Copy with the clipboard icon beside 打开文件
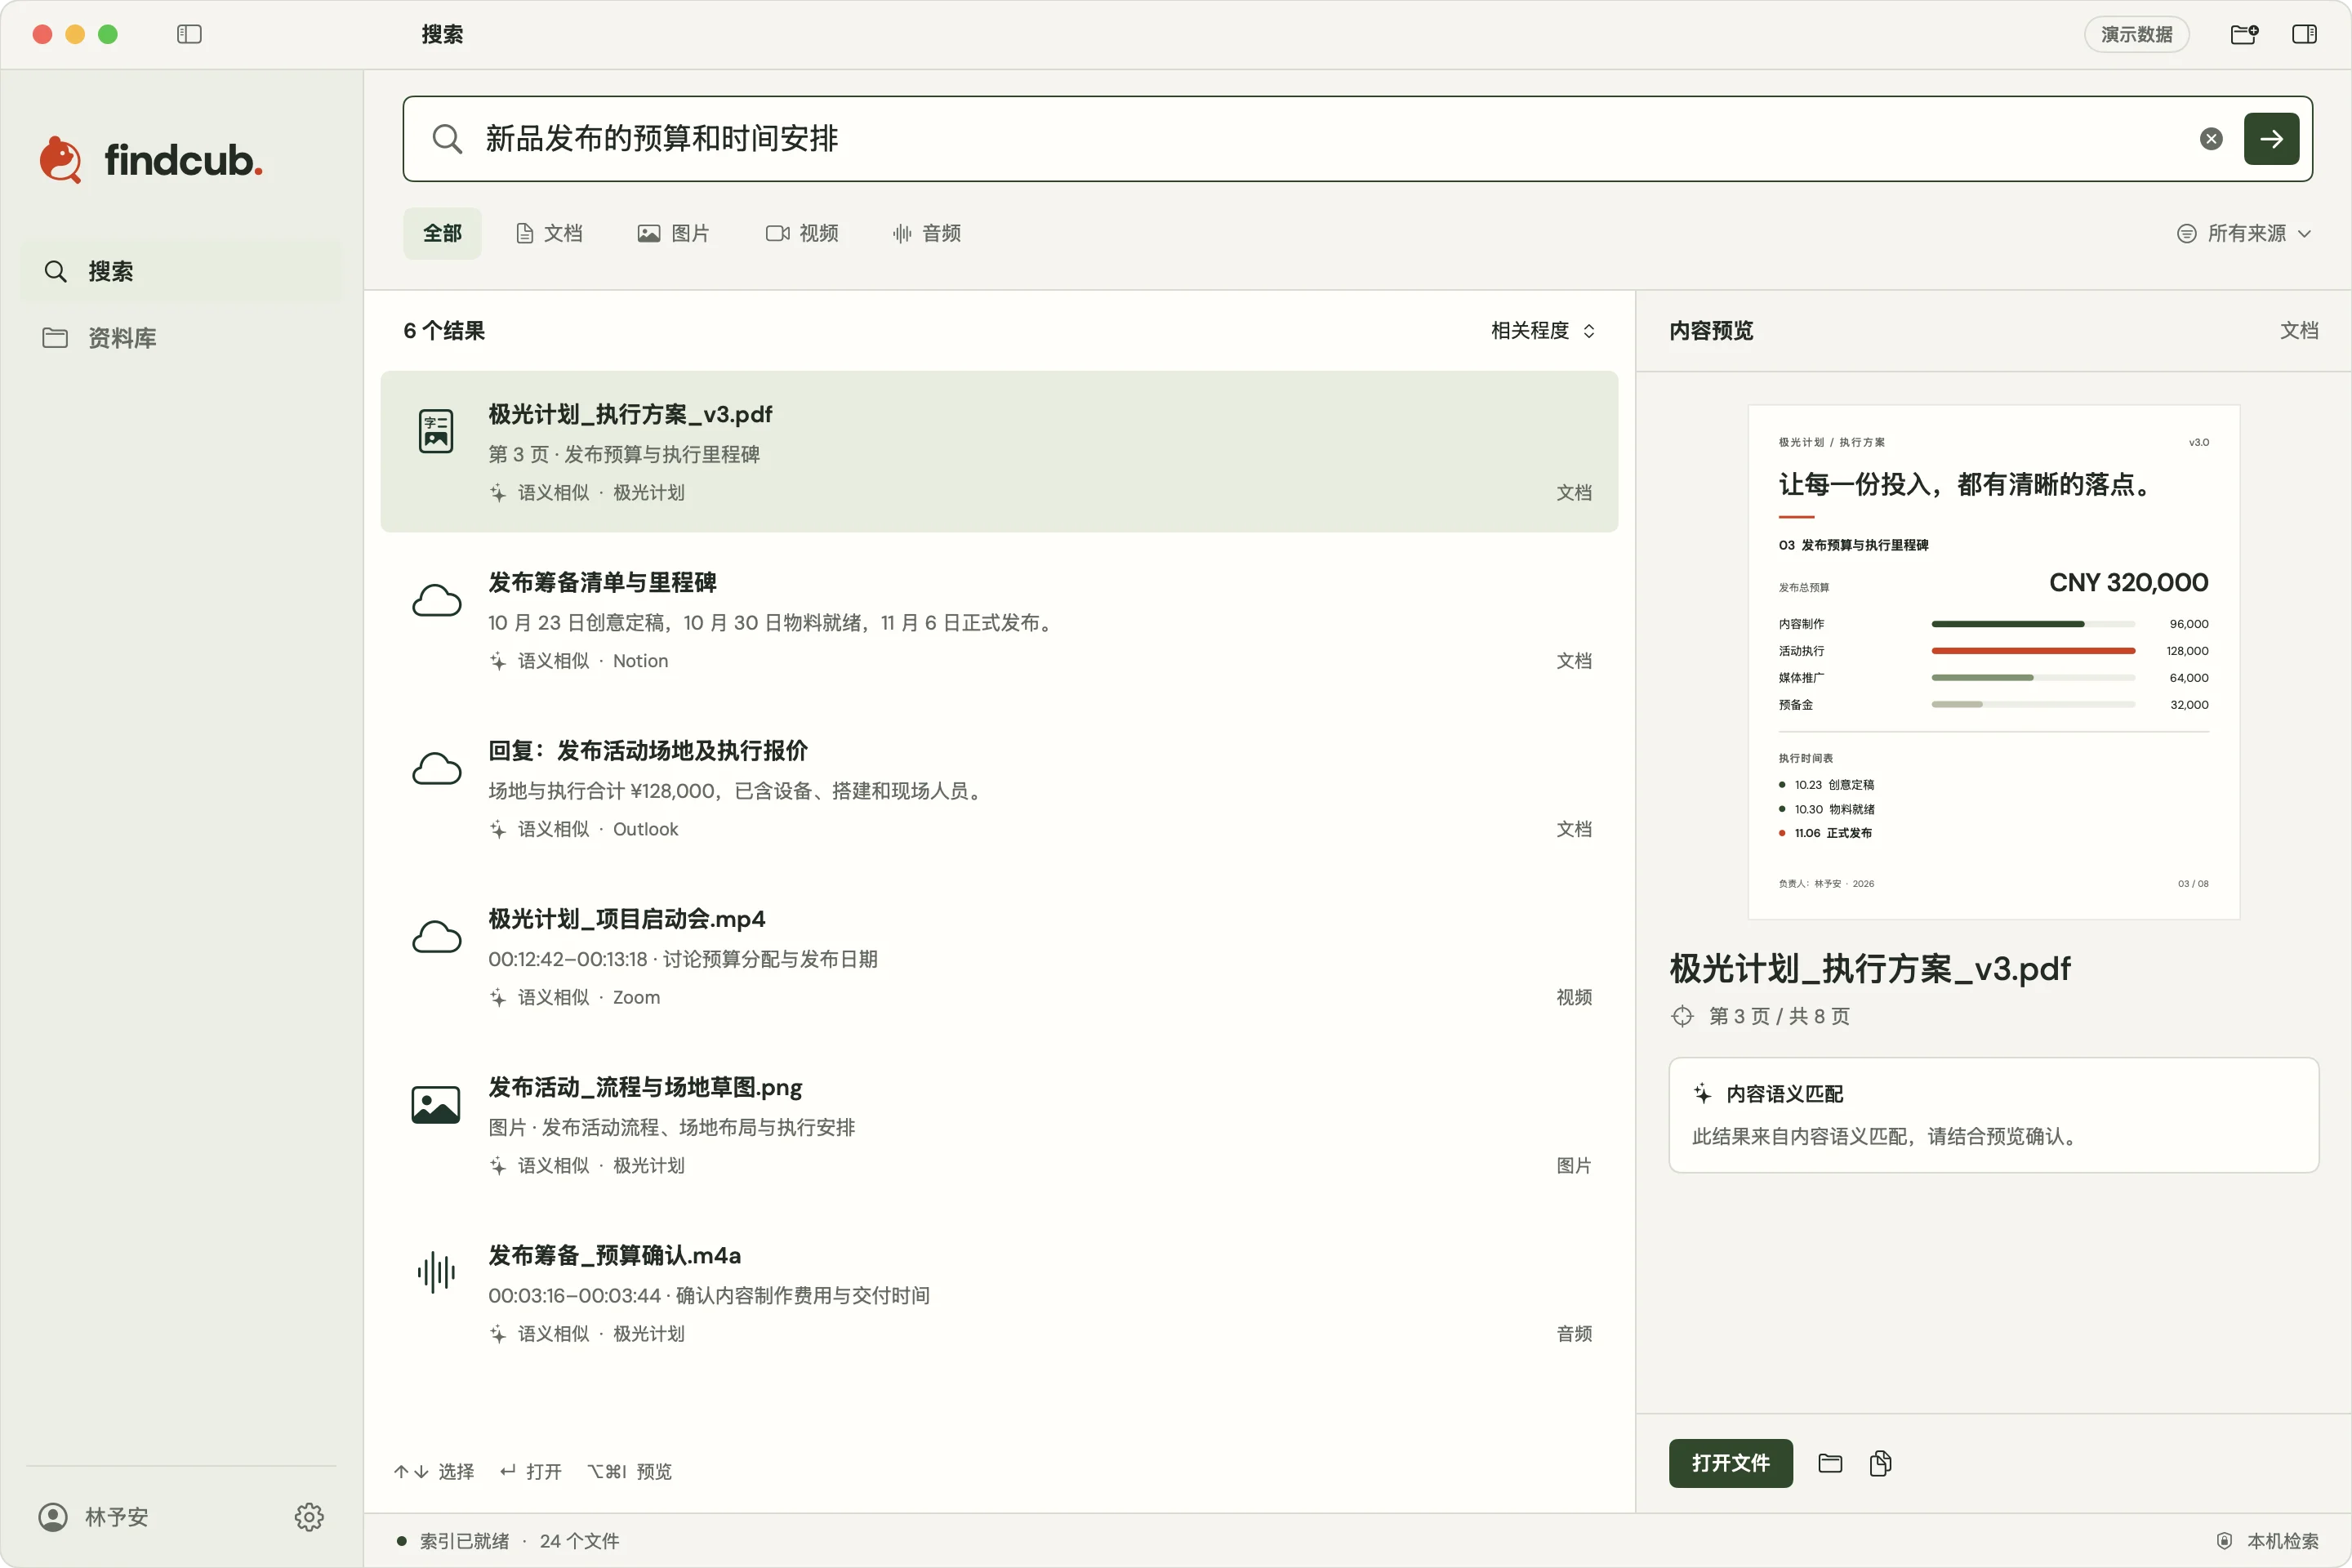 pyautogui.click(x=1881, y=1463)
